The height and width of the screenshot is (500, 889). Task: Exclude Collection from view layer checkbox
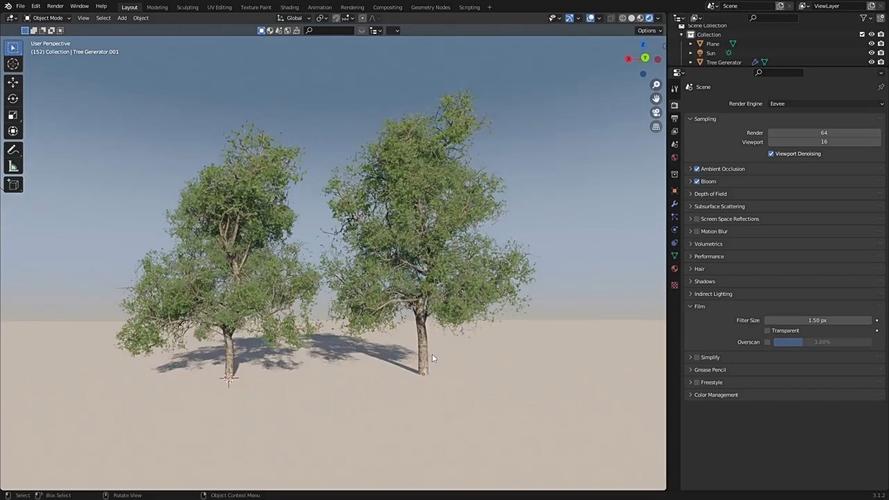862,35
